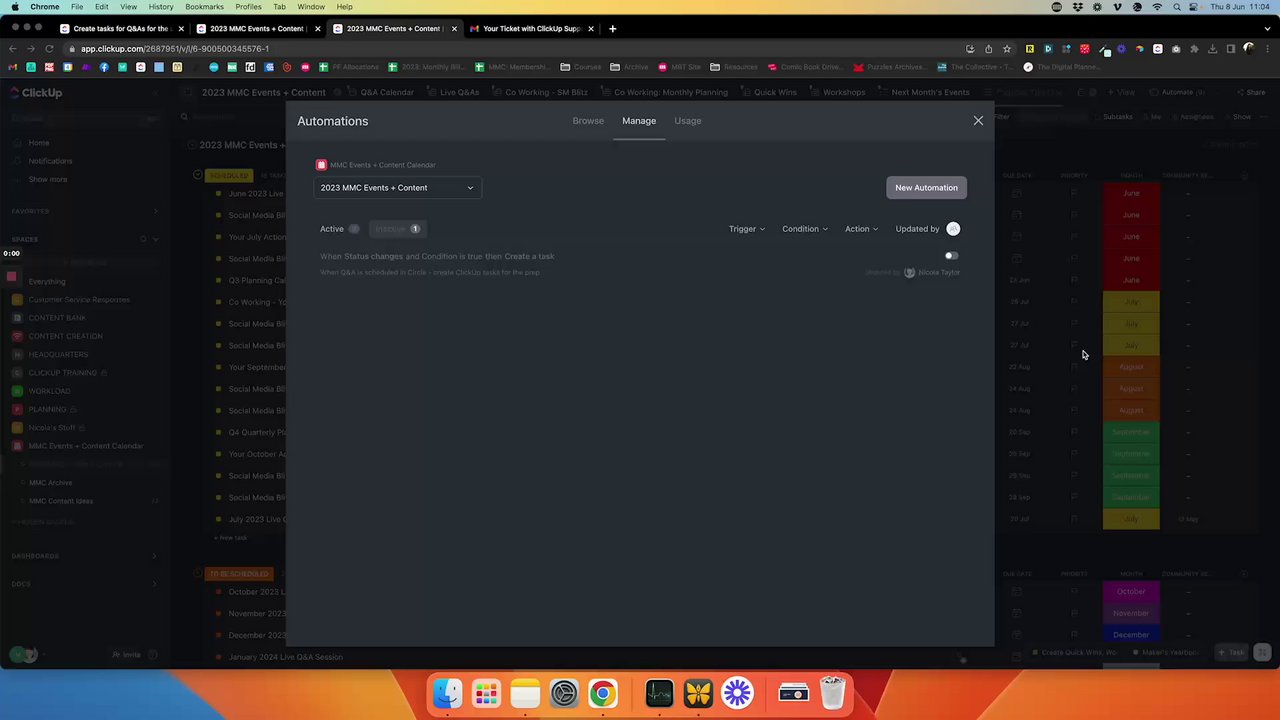Screen dimensions: 1280x720
Task: Click the New Automation button
Action: [x=926, y=188]
